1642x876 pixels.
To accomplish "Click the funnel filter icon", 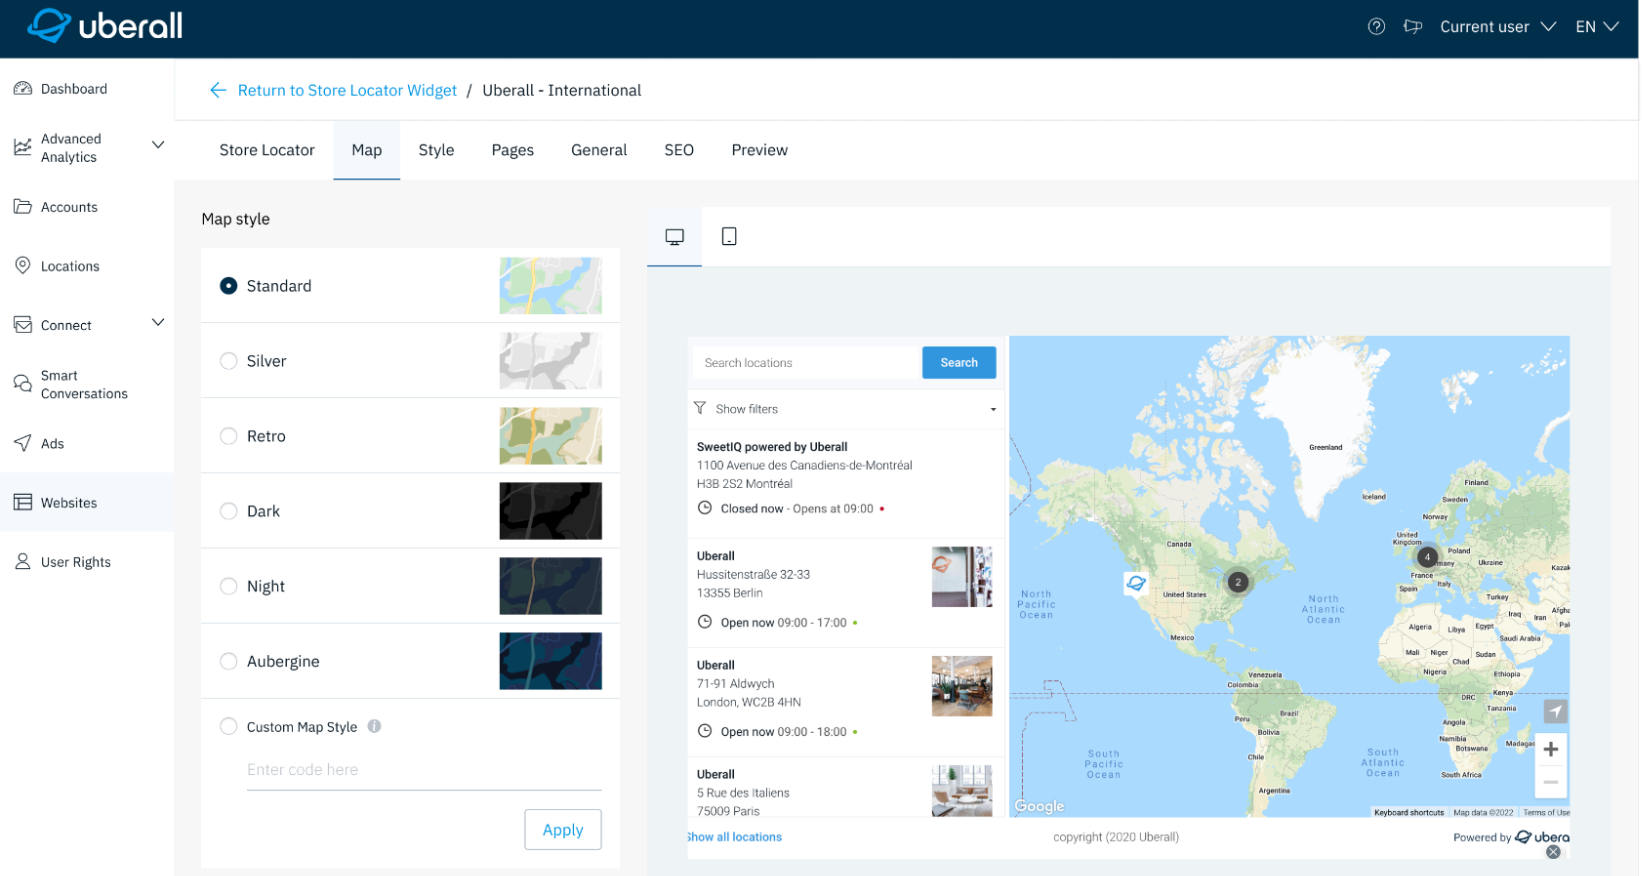I will pos(700,408).
